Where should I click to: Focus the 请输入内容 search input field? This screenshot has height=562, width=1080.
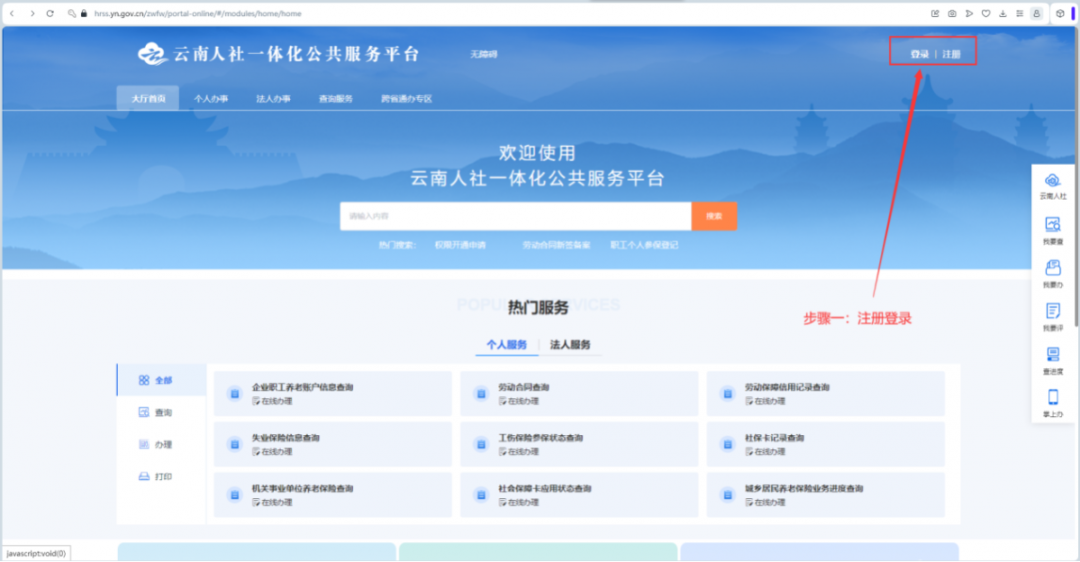[x=515, y=216]
